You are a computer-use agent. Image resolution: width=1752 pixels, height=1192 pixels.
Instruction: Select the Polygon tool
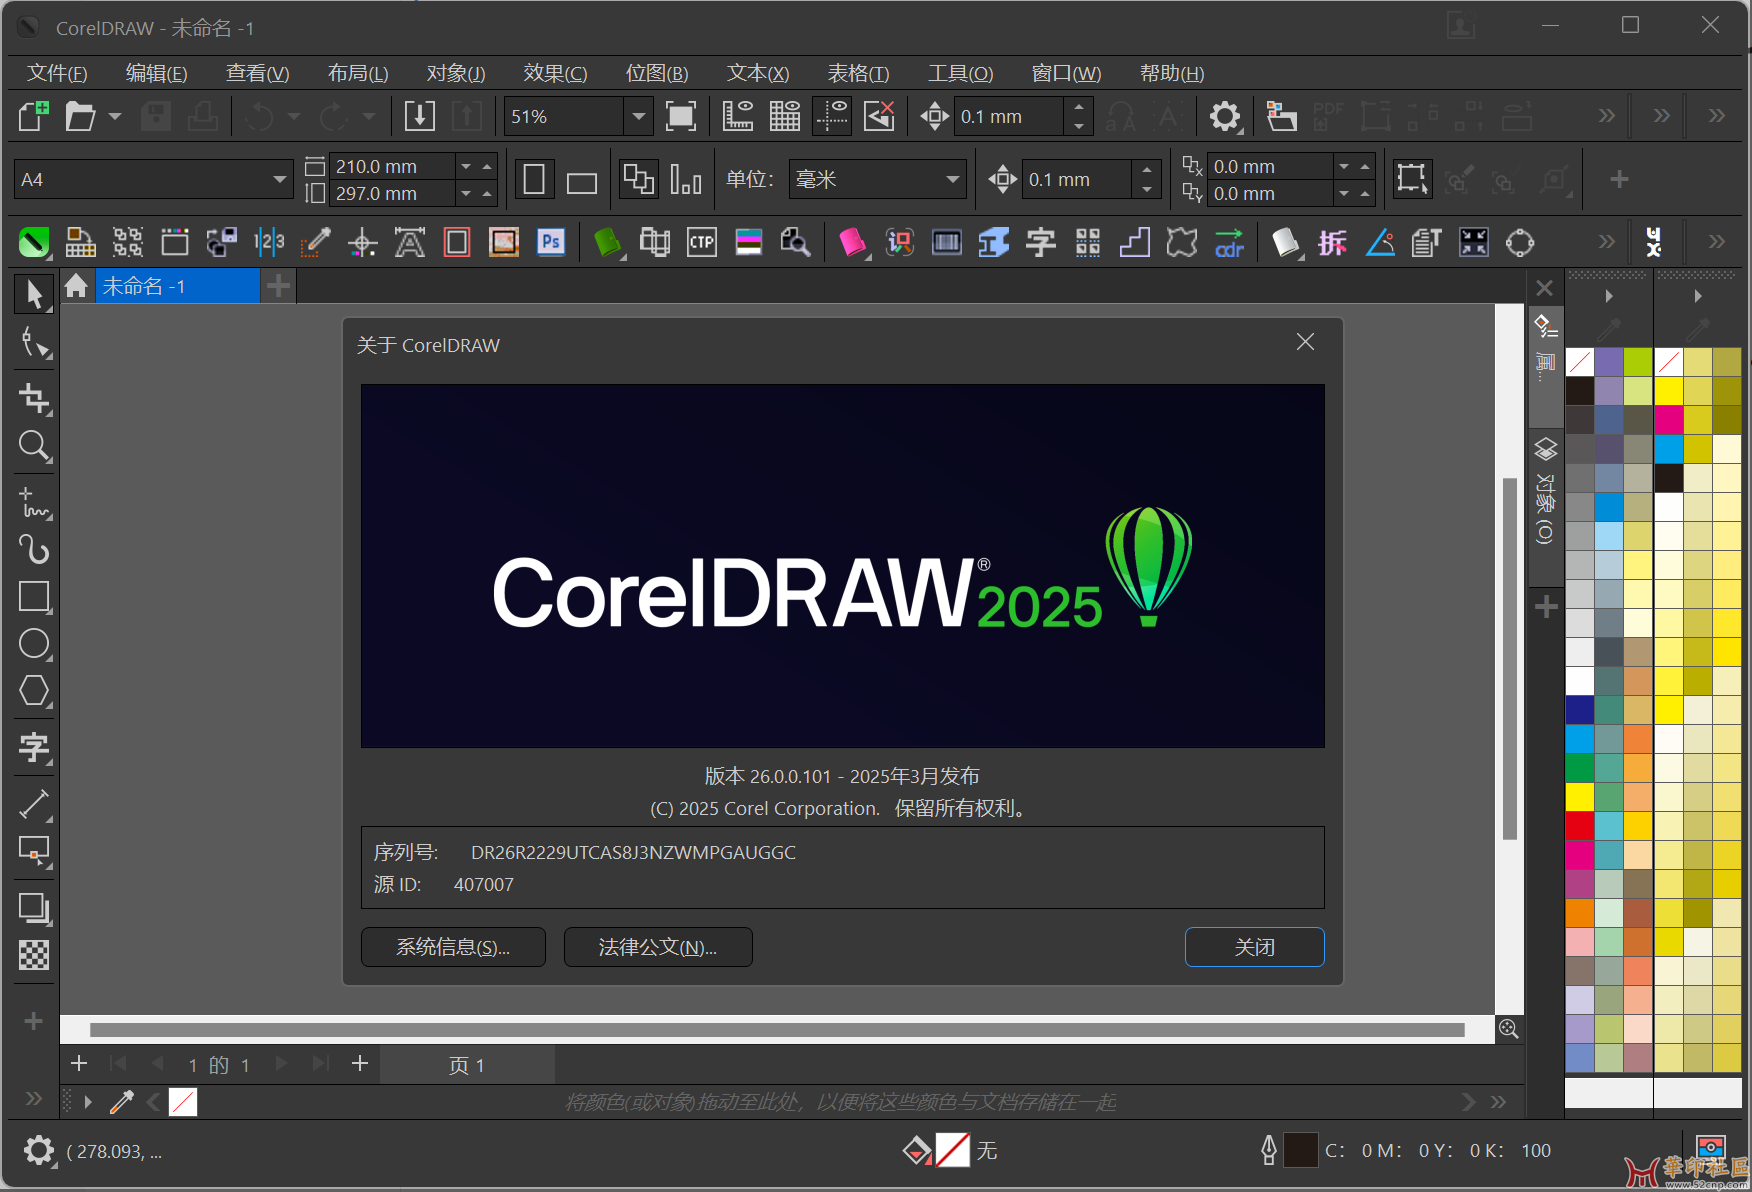(34, 691)
